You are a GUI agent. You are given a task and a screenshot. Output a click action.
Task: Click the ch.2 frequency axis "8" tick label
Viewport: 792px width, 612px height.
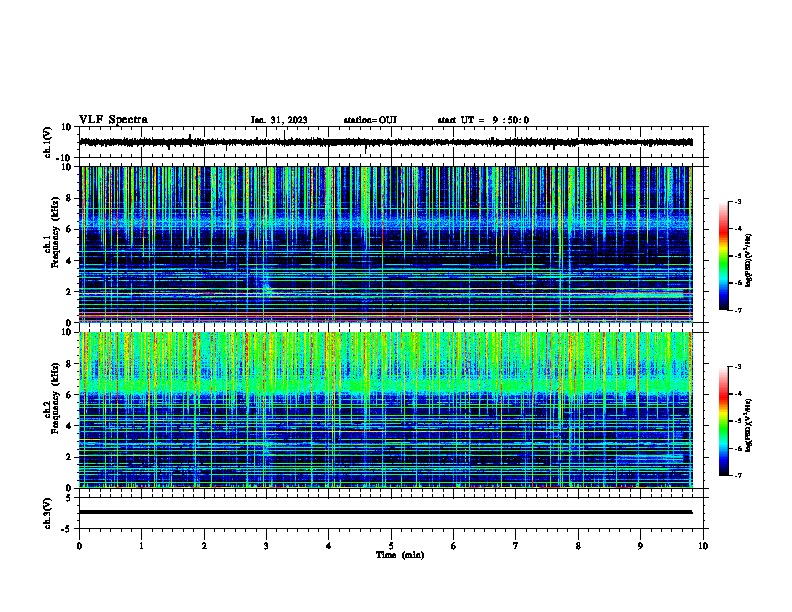click(70, 364)
